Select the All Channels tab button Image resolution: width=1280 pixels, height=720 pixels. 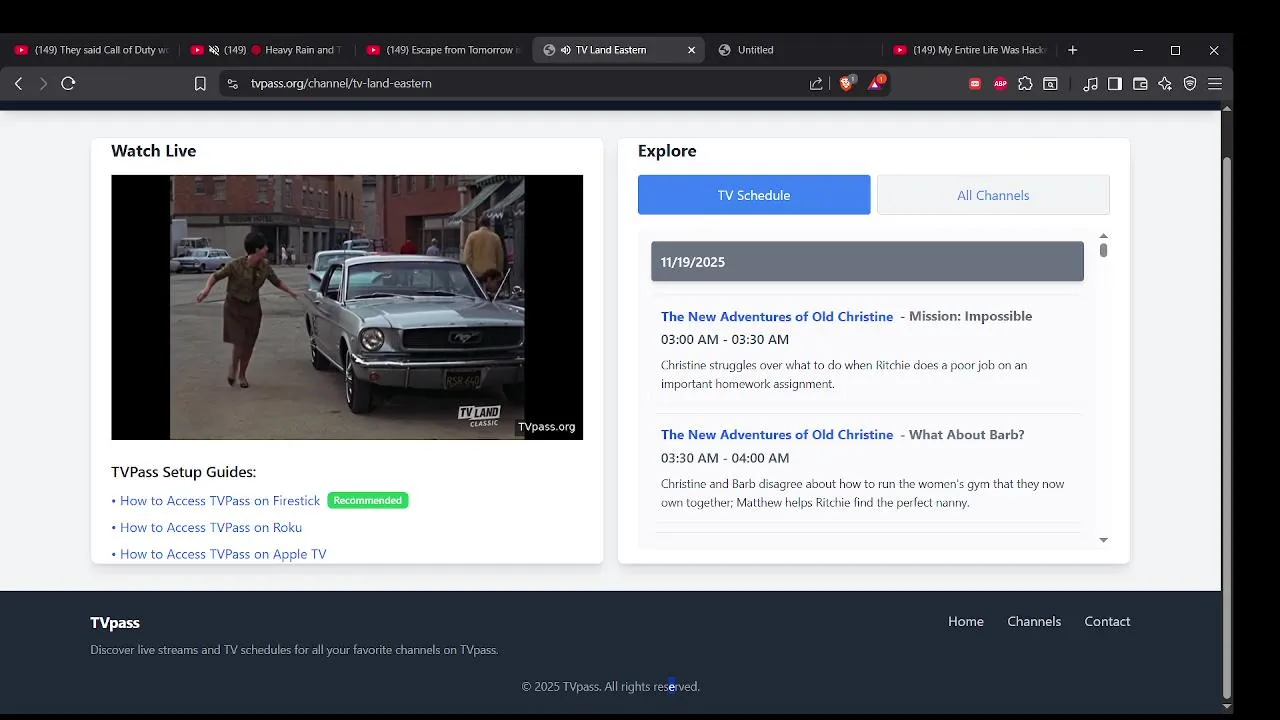click(993, 195)
